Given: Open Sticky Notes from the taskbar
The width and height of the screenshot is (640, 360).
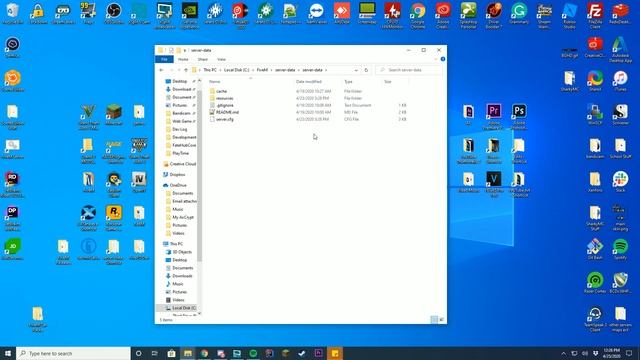Looking at the screenshot, I should (x=335, y=353).
